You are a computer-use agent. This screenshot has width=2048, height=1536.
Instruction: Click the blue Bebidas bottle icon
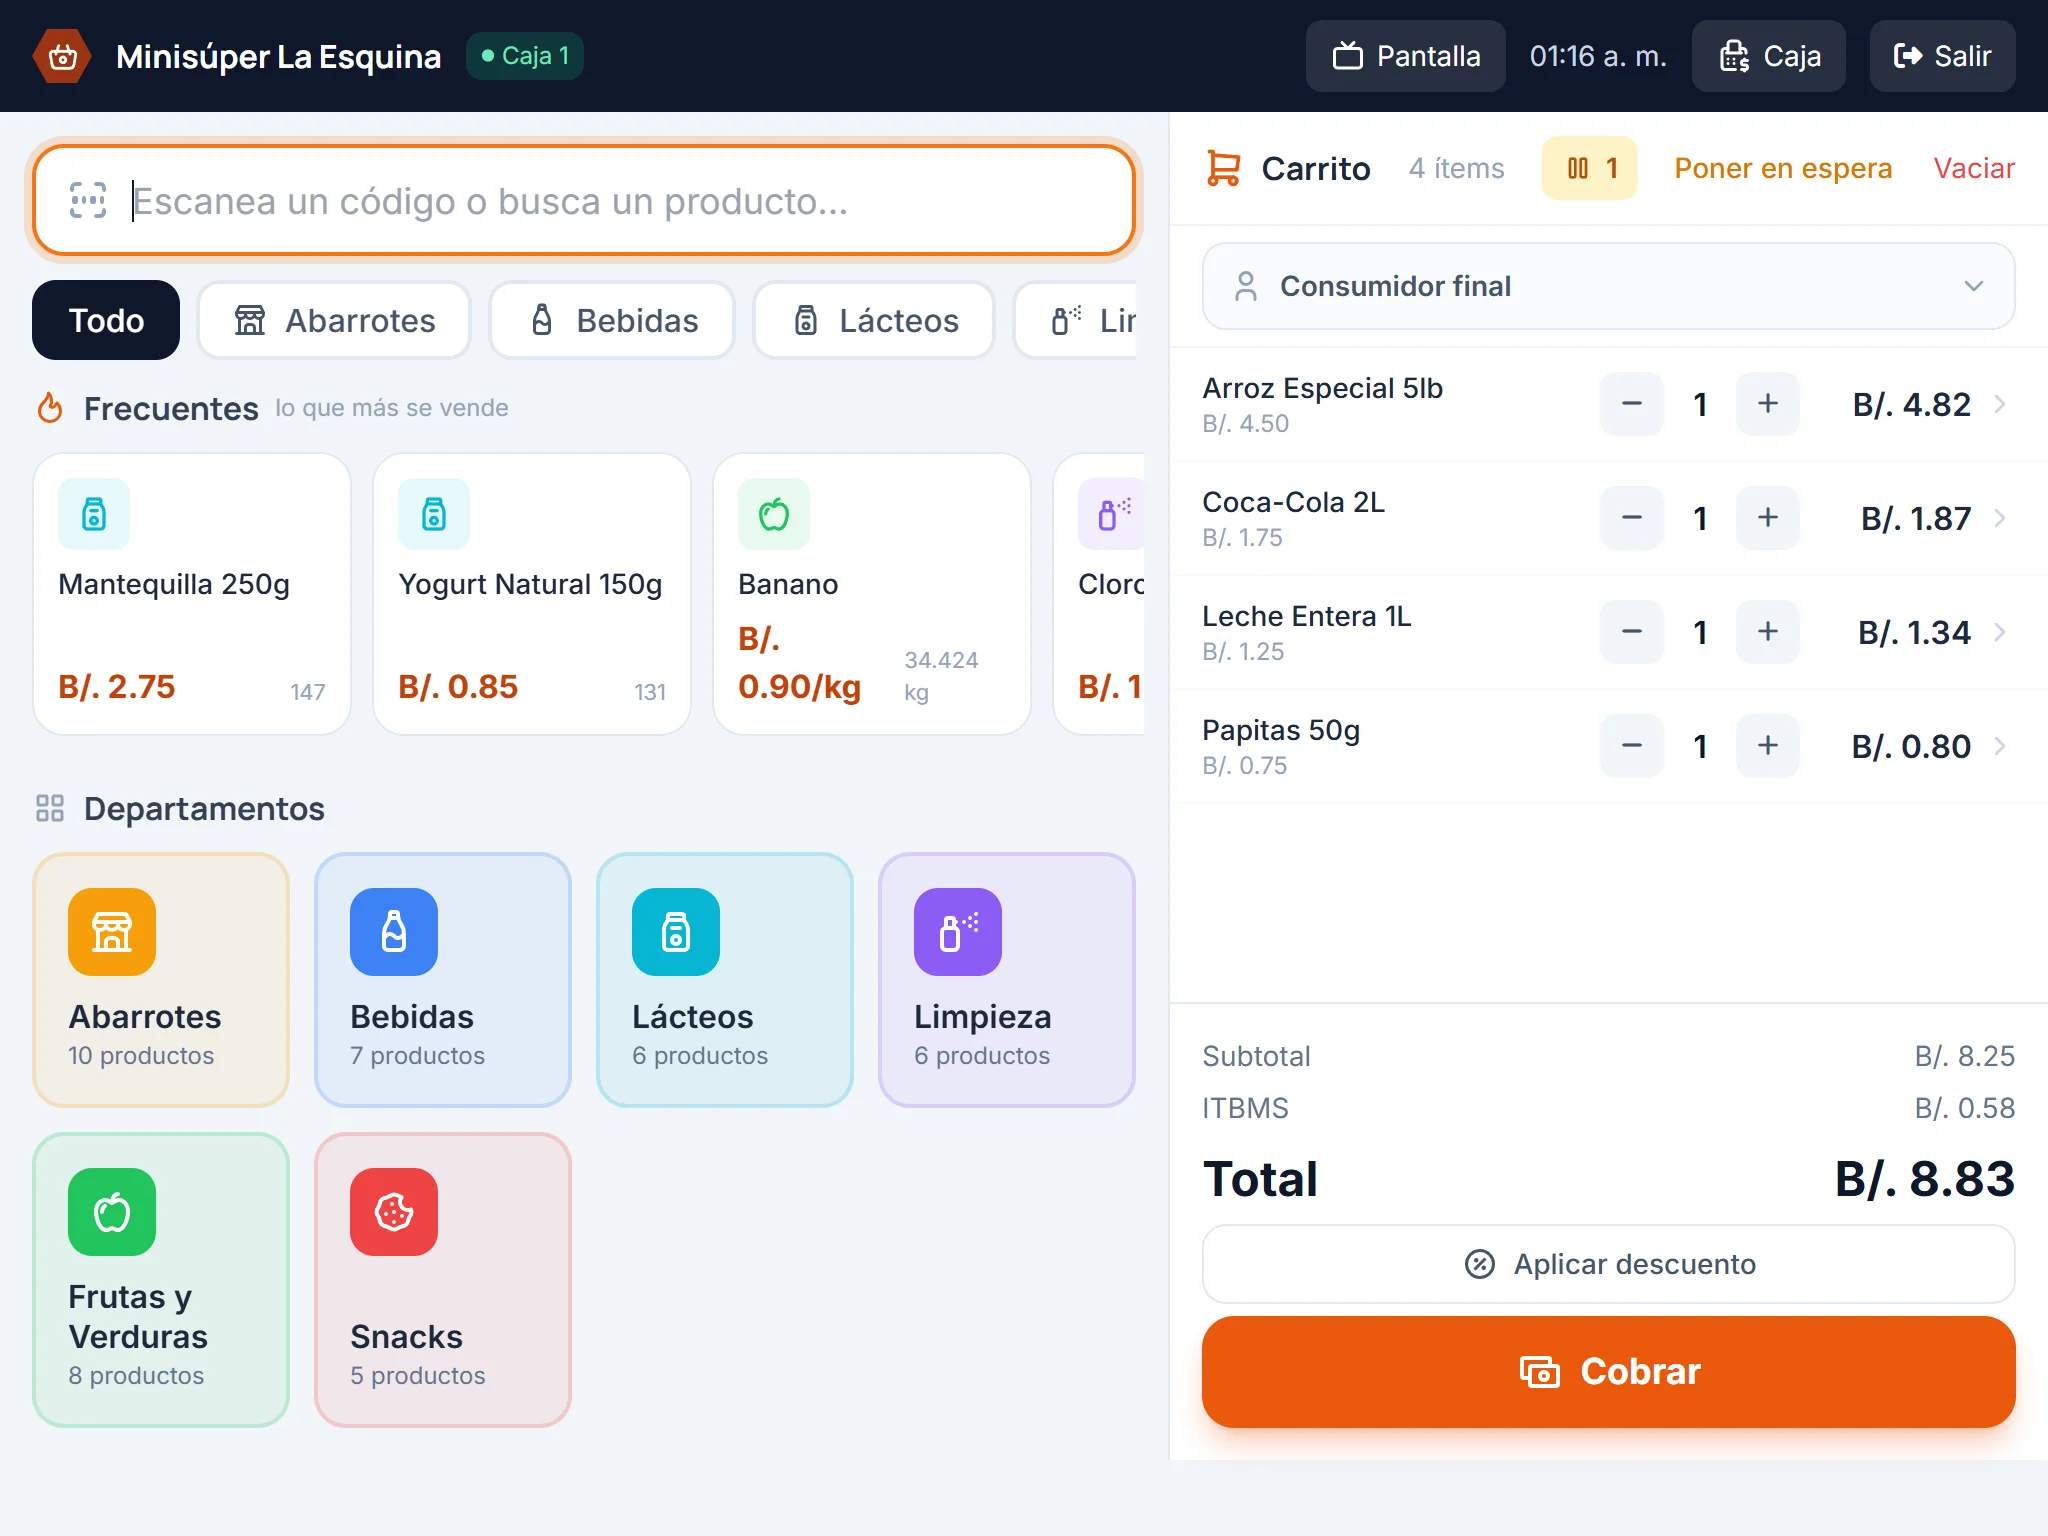394,932
